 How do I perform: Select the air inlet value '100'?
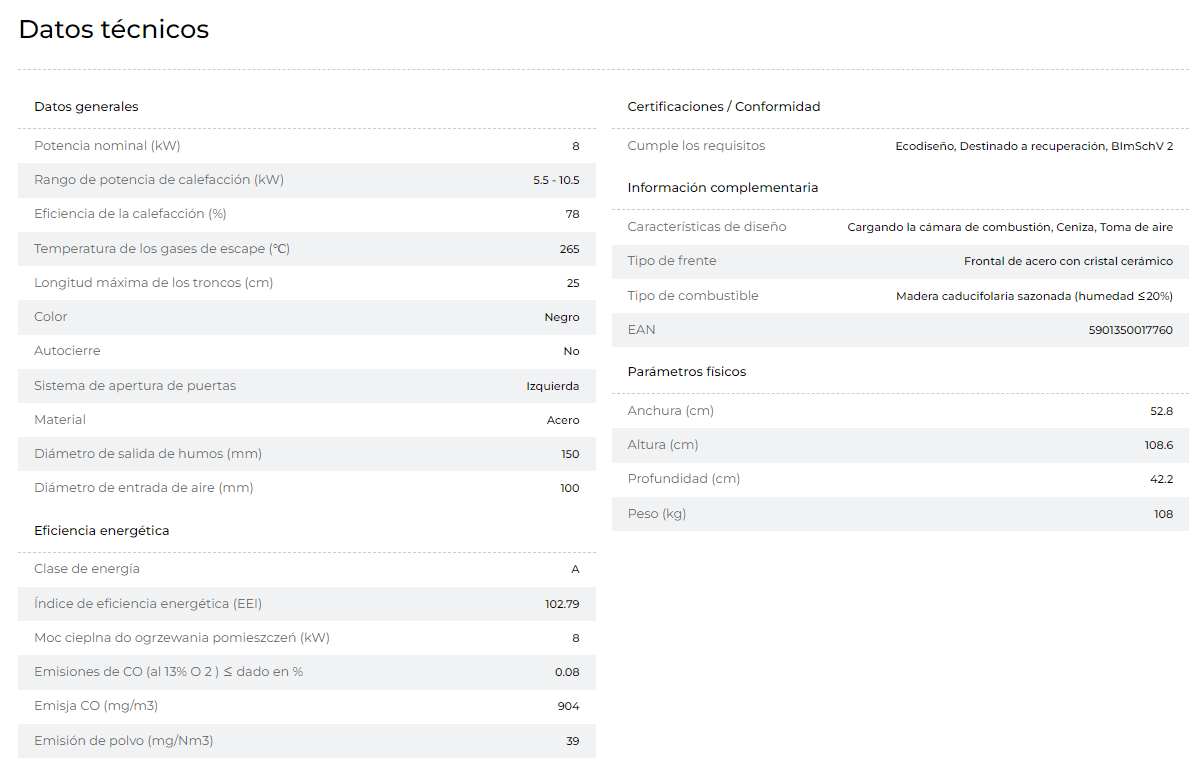[570, 488]
